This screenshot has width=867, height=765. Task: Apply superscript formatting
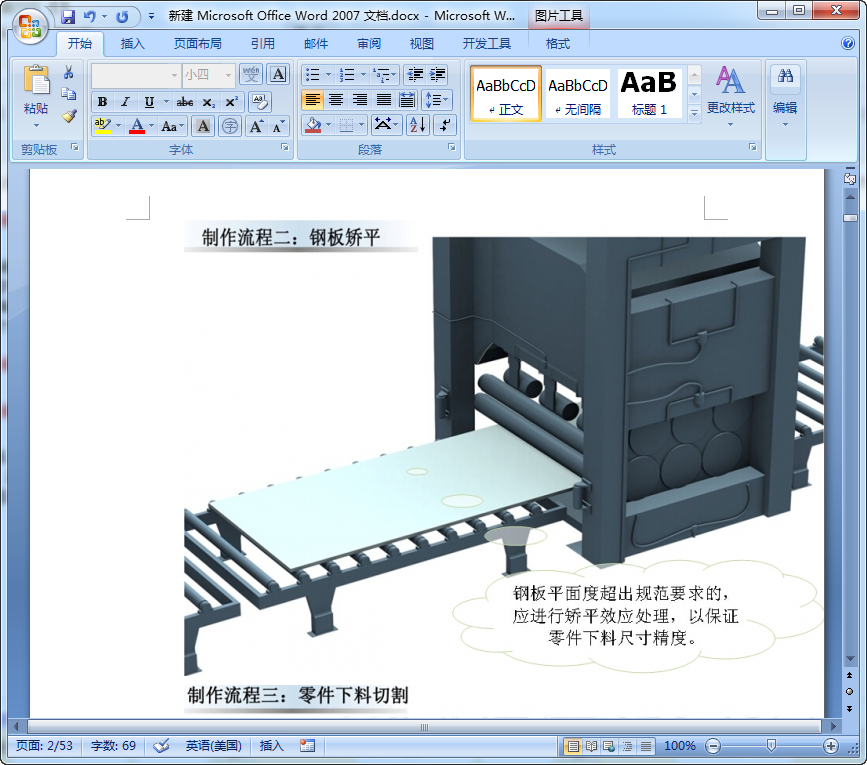[231, 102]
